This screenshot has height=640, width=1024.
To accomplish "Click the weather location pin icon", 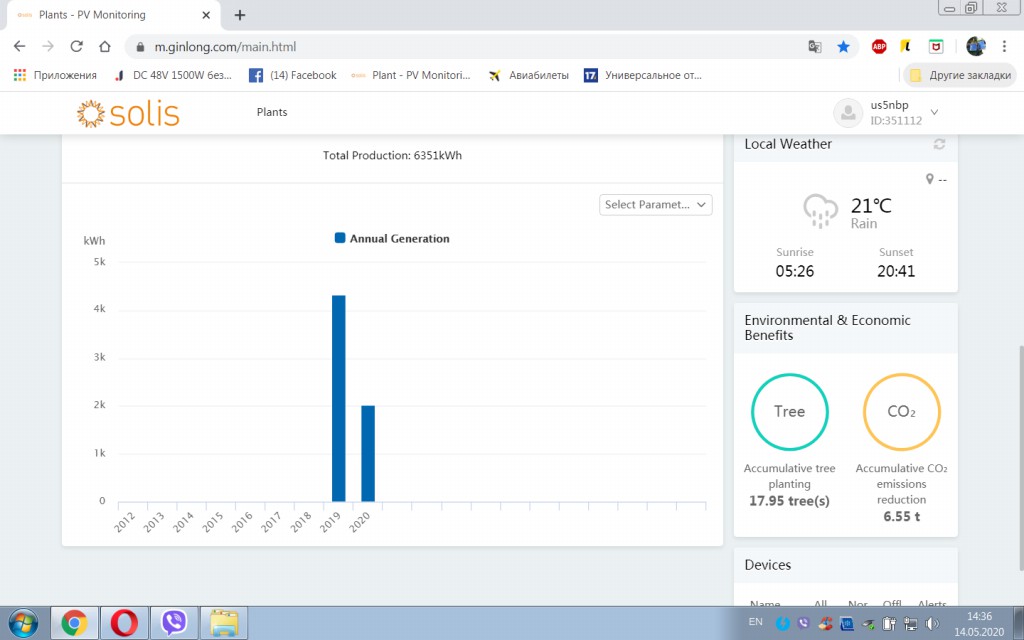I will [x=930, y=179].
